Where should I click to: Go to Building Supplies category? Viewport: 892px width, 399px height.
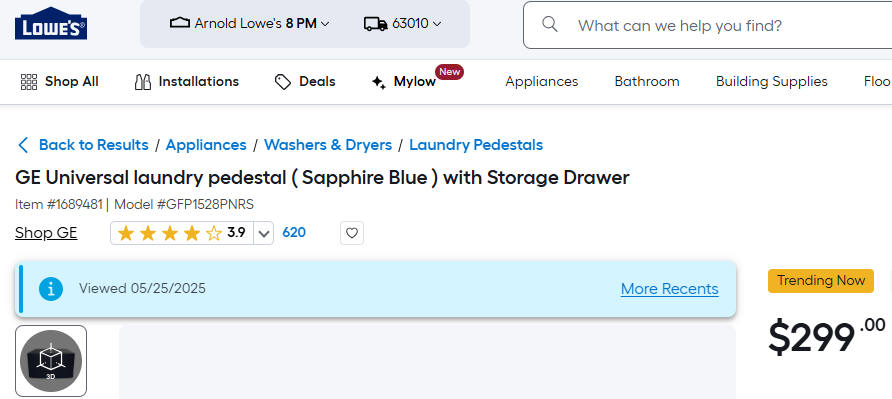[771, 82]
